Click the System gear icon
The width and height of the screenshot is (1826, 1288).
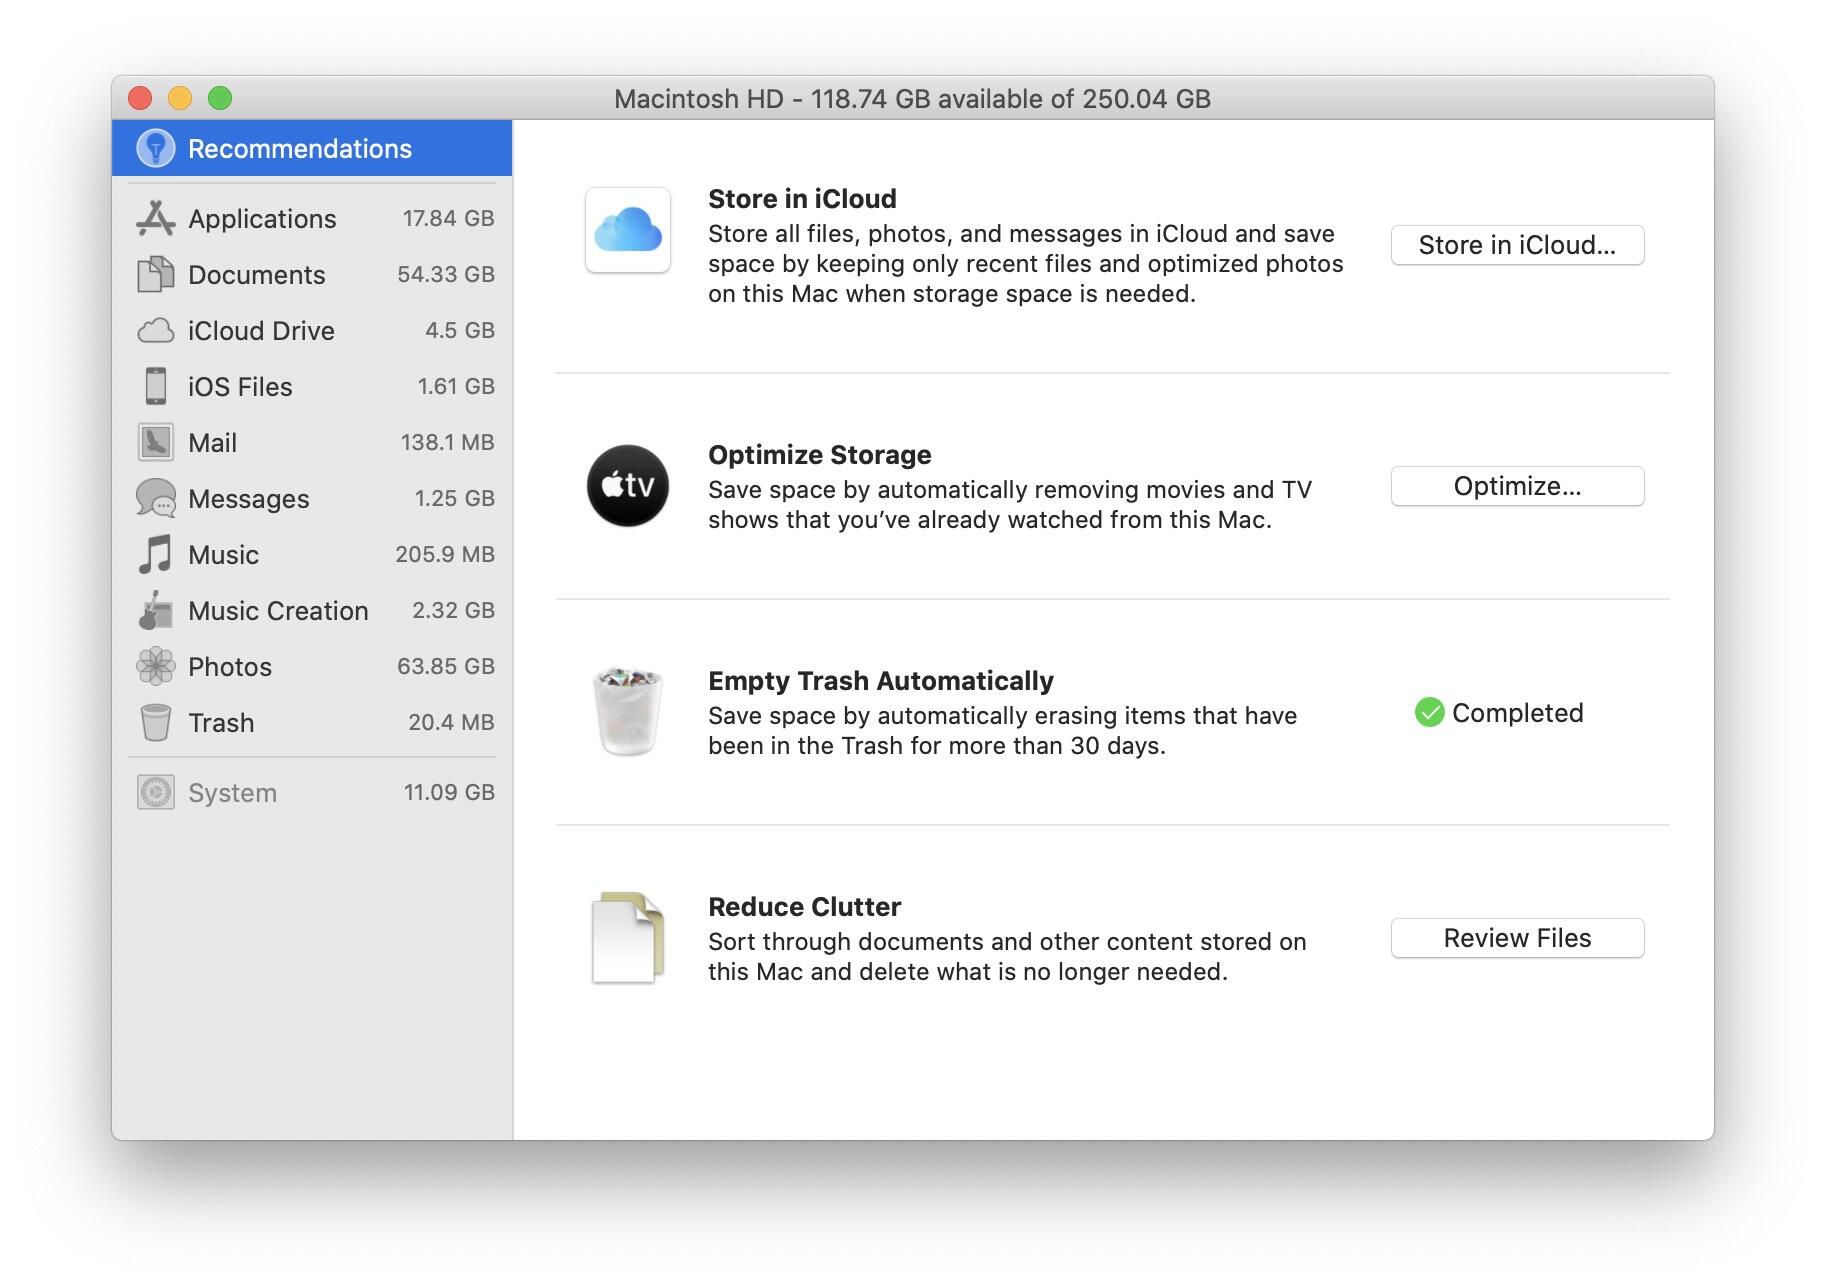(156, 792)
